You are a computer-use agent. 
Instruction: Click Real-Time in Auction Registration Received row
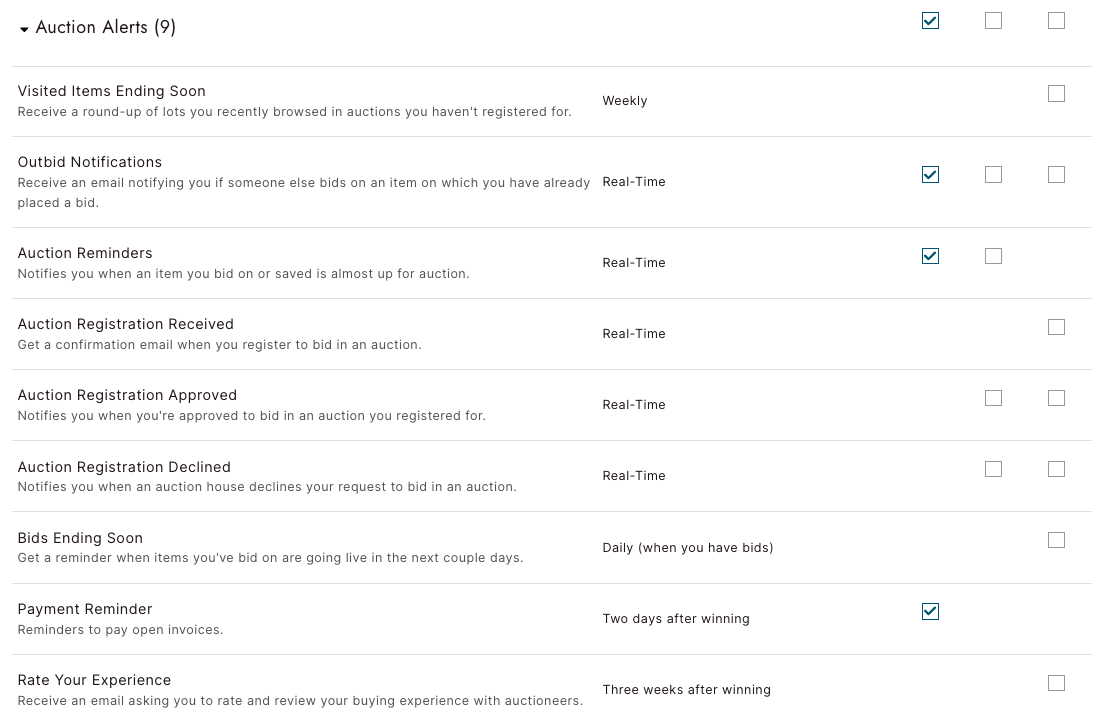click(x=634, y=334)
